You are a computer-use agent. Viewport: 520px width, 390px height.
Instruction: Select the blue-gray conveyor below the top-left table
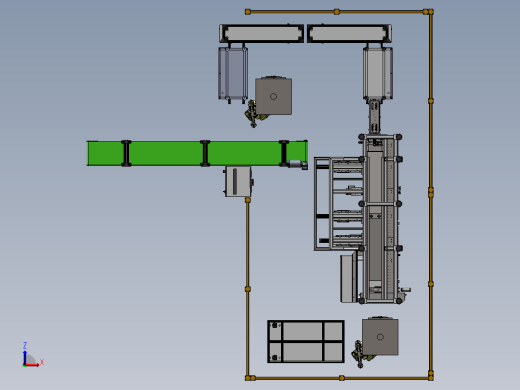pos(233,74)
